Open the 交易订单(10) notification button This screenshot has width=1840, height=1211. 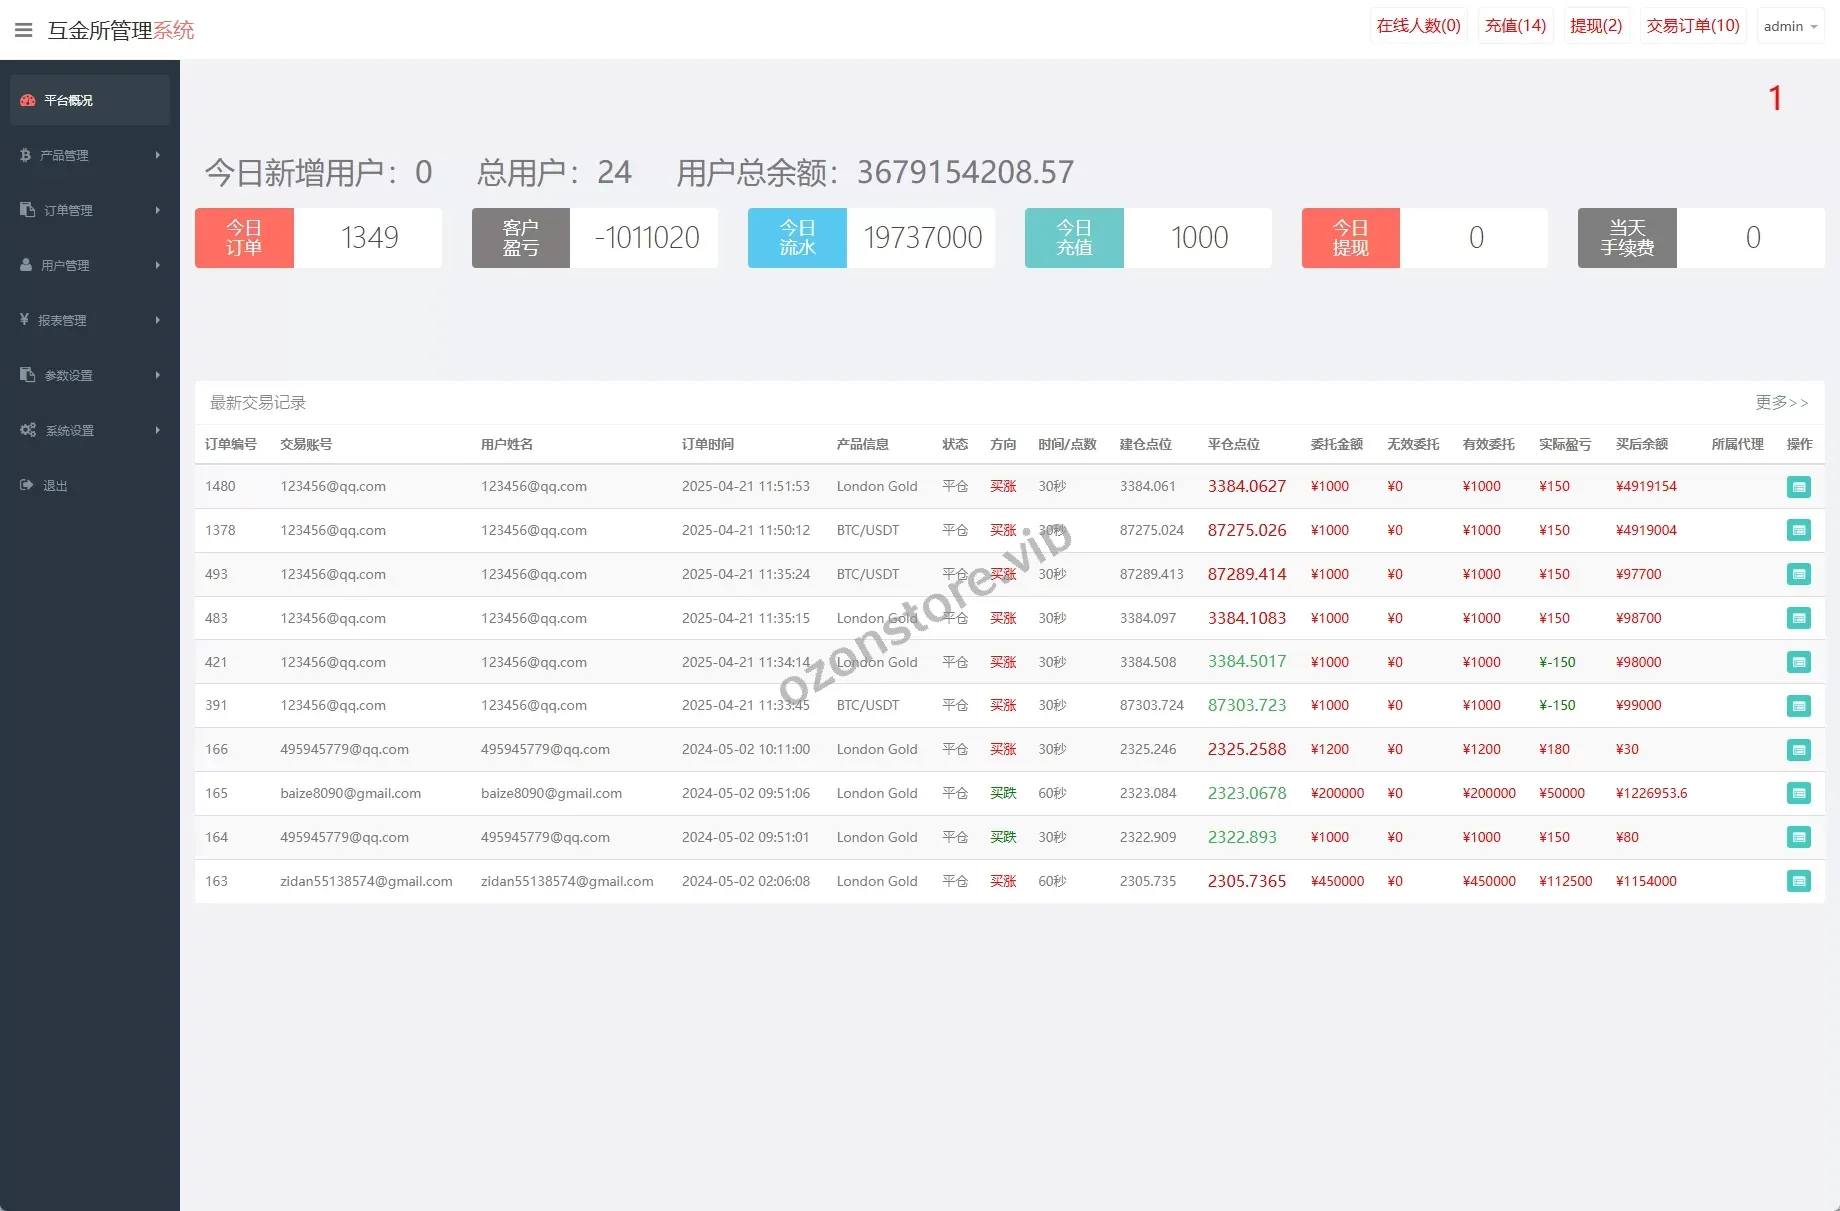click(x=1692, y=26)
